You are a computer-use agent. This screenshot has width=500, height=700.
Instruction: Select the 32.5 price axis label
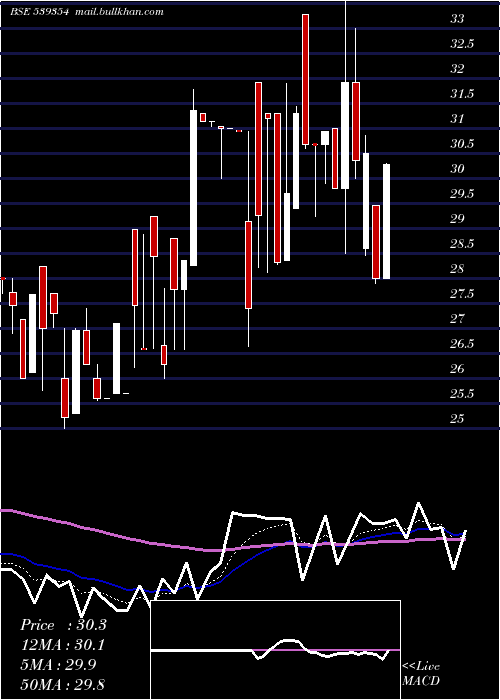462,44
